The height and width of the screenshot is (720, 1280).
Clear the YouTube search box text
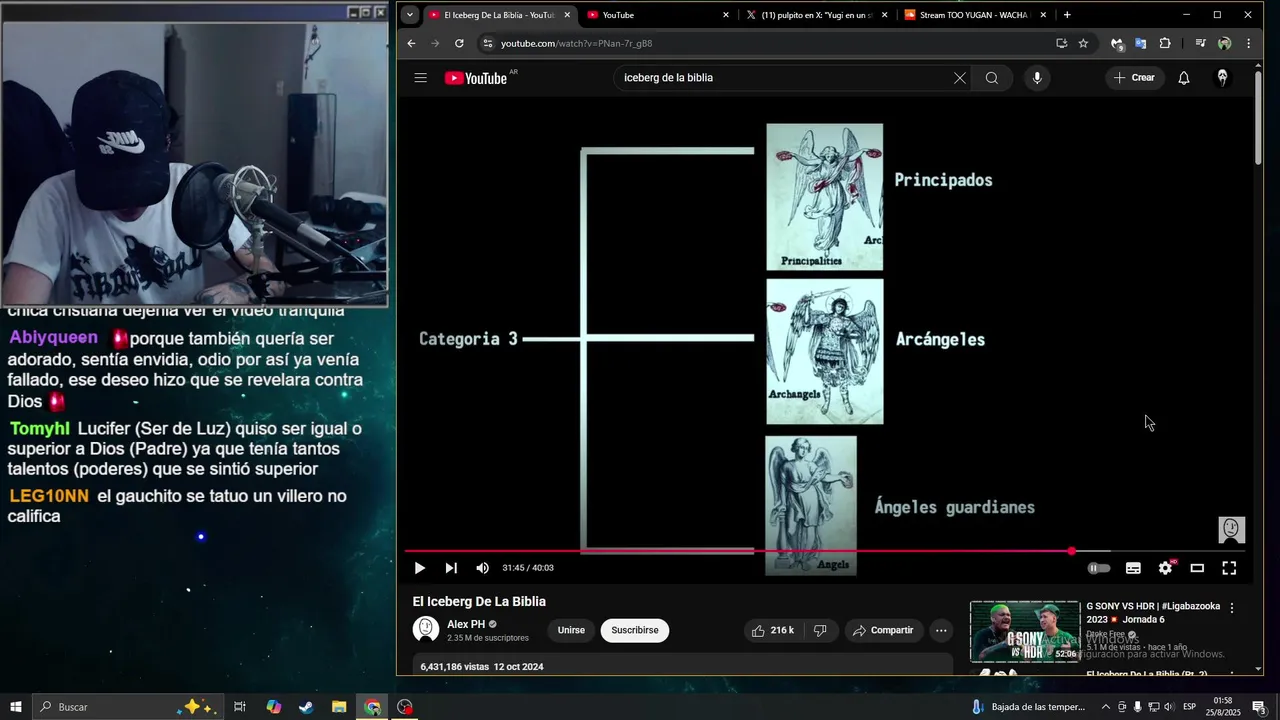click(x=960, y=78)
